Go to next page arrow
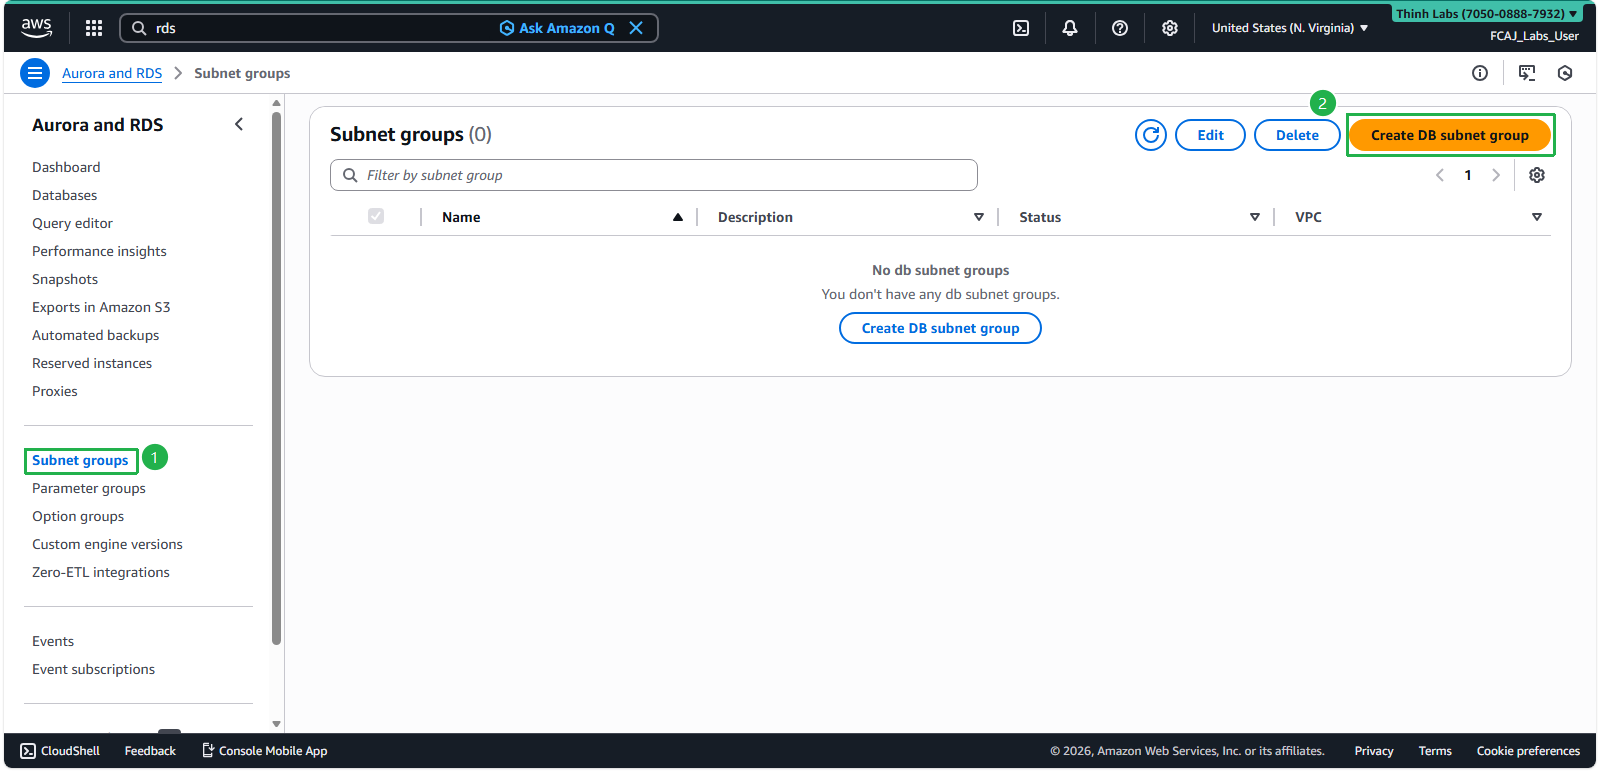Screen dimensions: 1600x772 pyautogui.click(x=1496, y=175)
